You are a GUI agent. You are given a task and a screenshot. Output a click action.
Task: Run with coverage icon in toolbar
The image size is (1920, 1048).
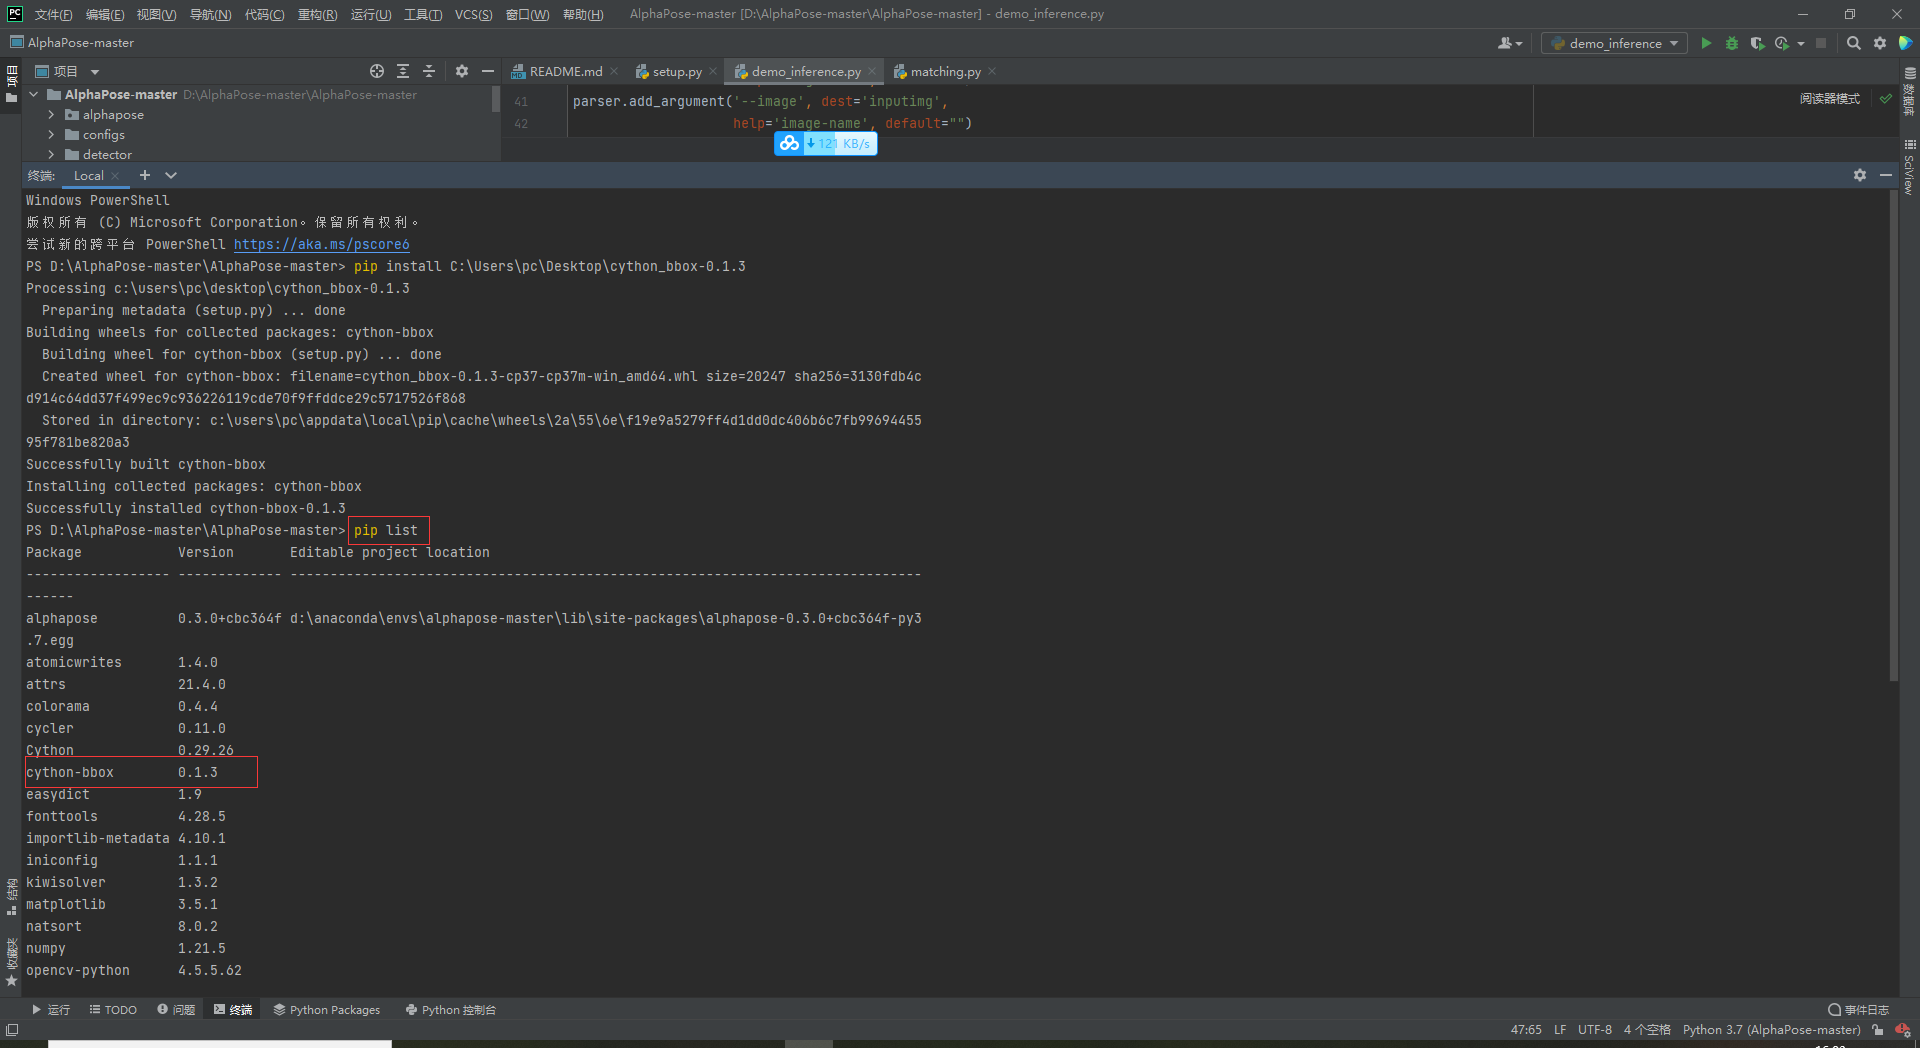(1757, 43)
